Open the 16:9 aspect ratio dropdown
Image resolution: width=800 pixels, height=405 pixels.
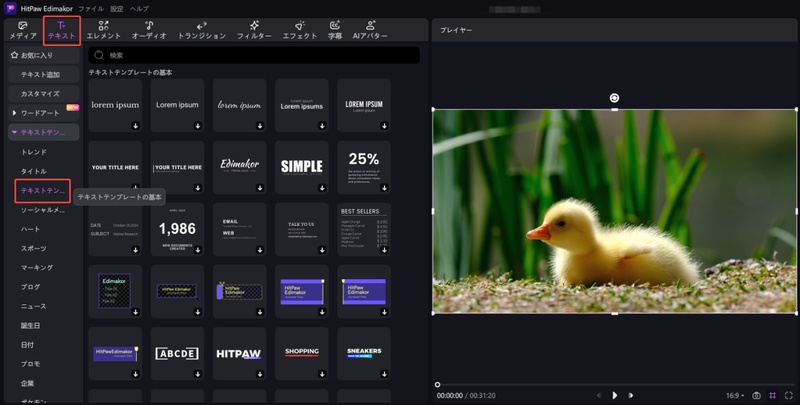coord(735,395)
